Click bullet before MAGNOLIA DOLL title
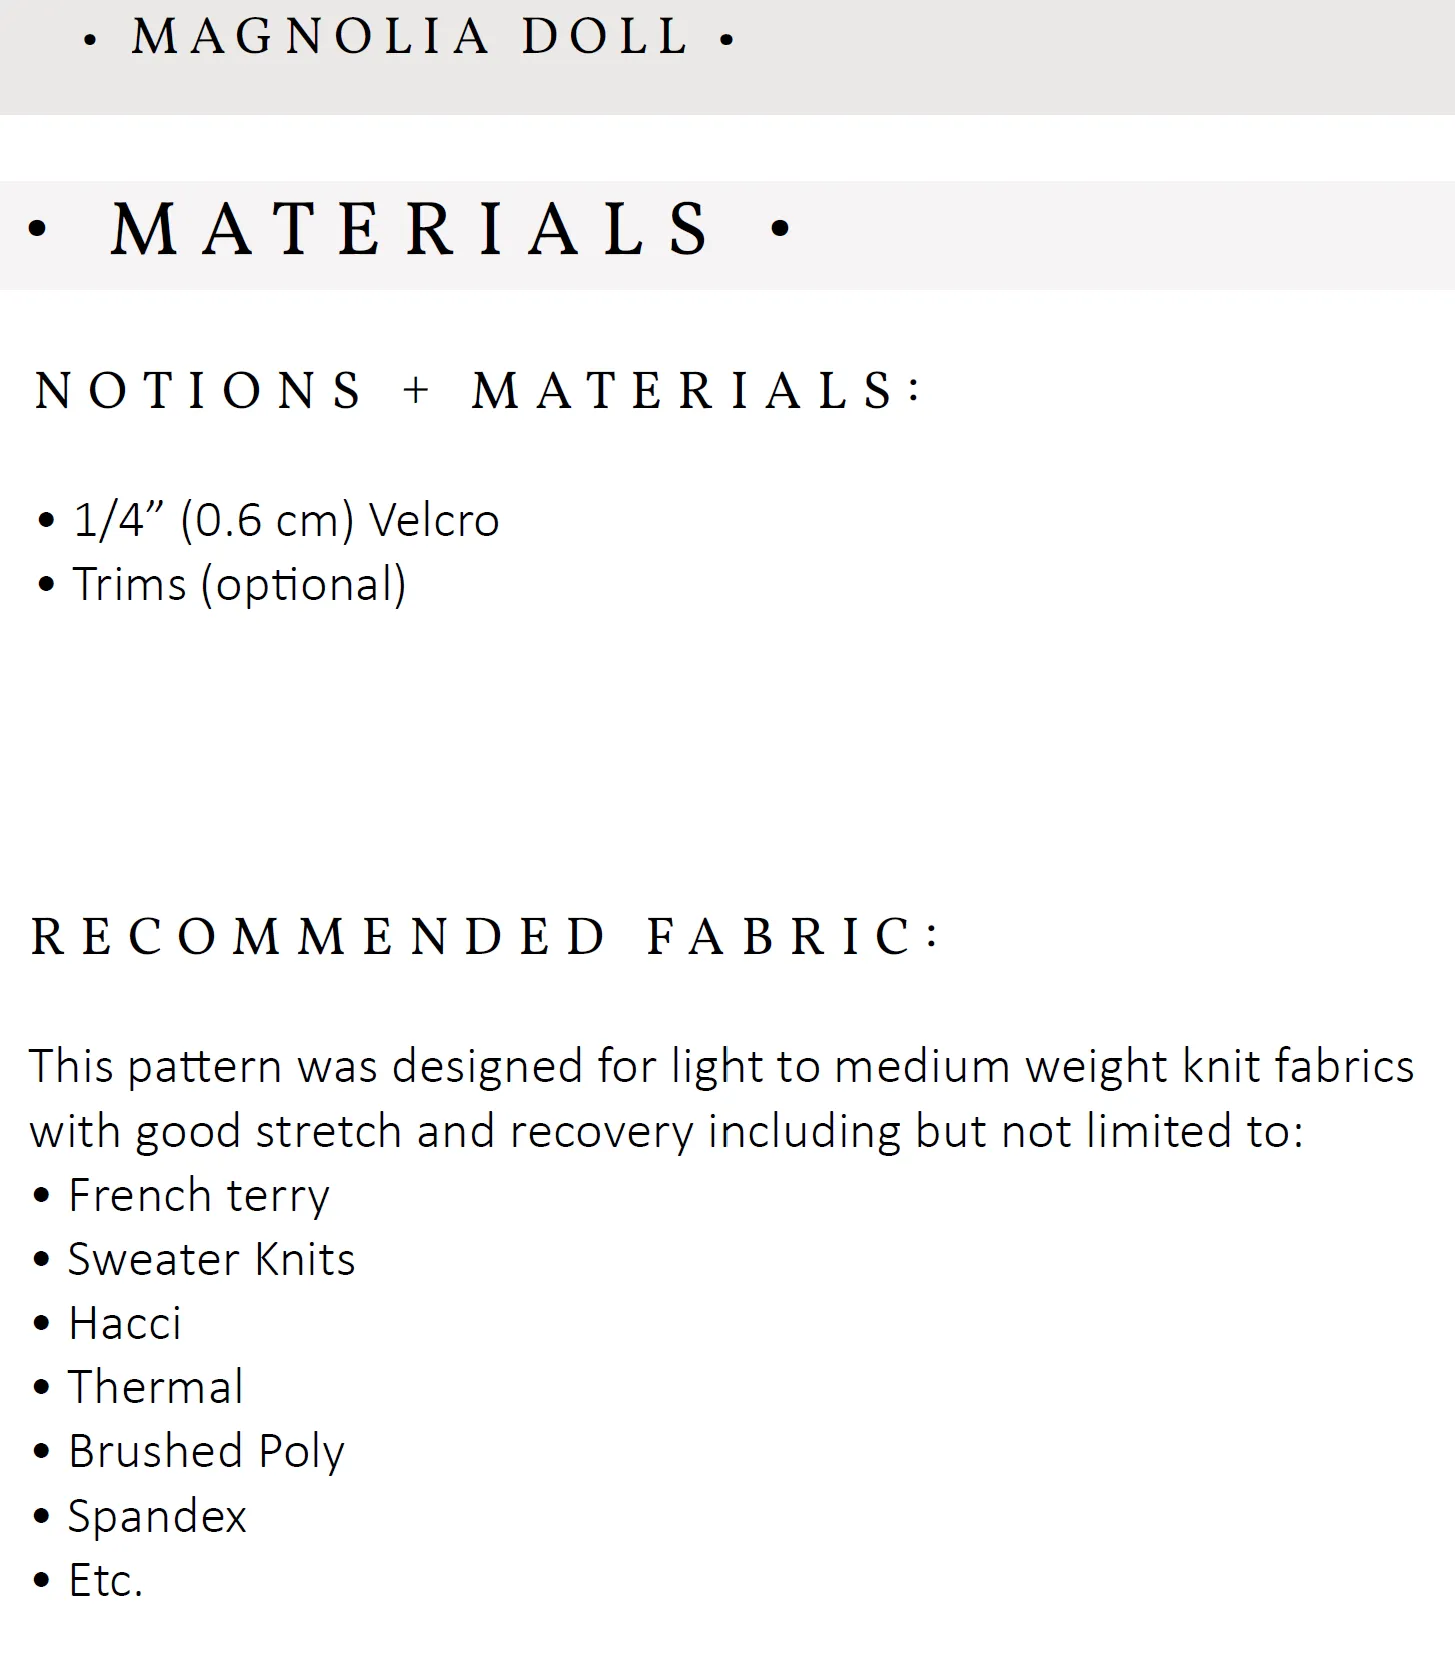 91,40
